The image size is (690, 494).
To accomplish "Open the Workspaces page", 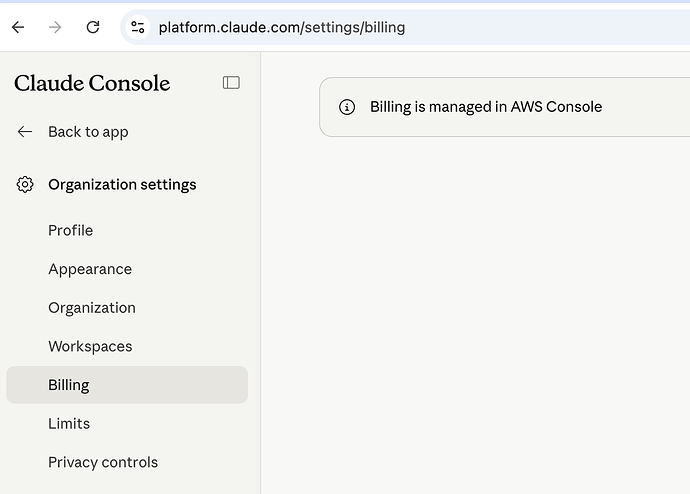I will 90,347.
